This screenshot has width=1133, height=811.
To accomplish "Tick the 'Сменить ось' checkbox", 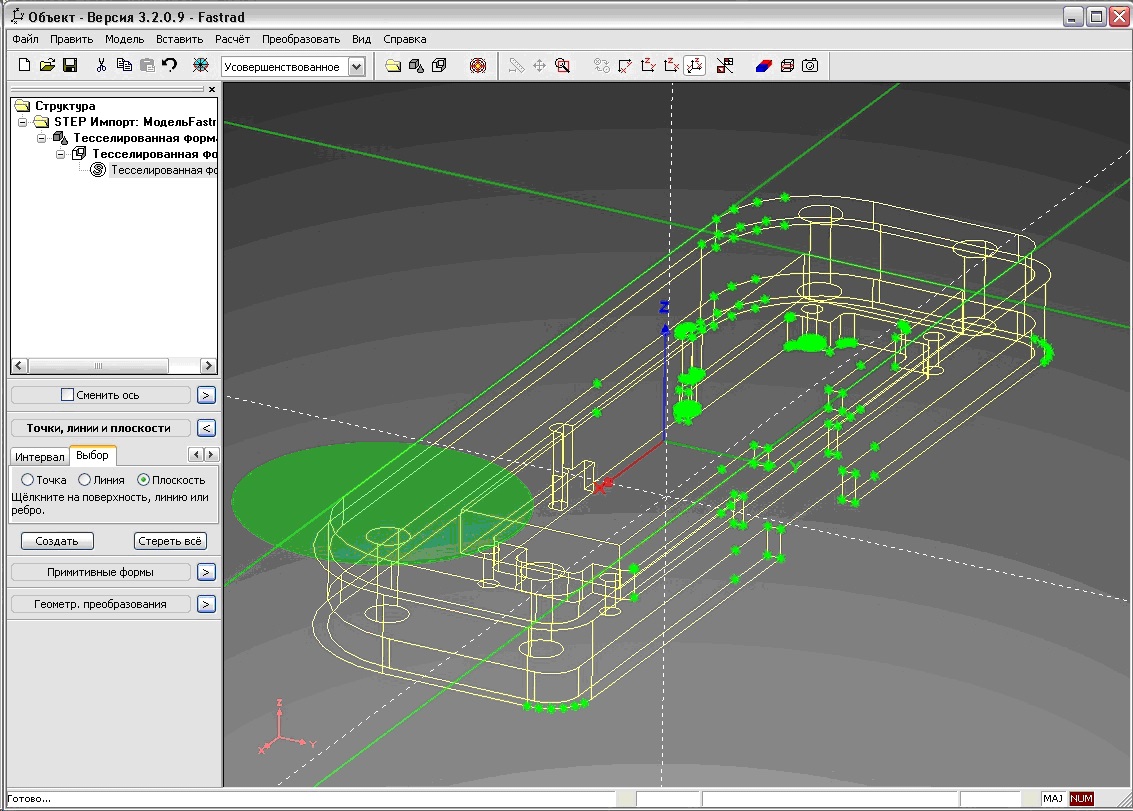I will [x=67, y=395].
